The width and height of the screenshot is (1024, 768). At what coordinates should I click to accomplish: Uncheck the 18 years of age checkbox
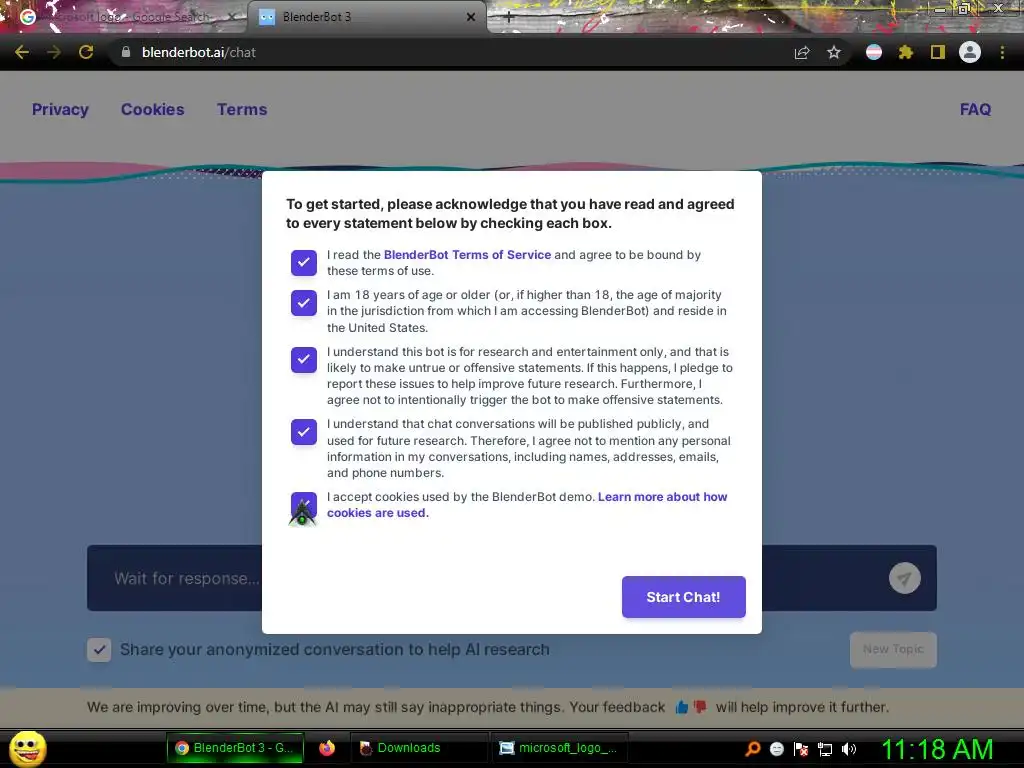304,303
